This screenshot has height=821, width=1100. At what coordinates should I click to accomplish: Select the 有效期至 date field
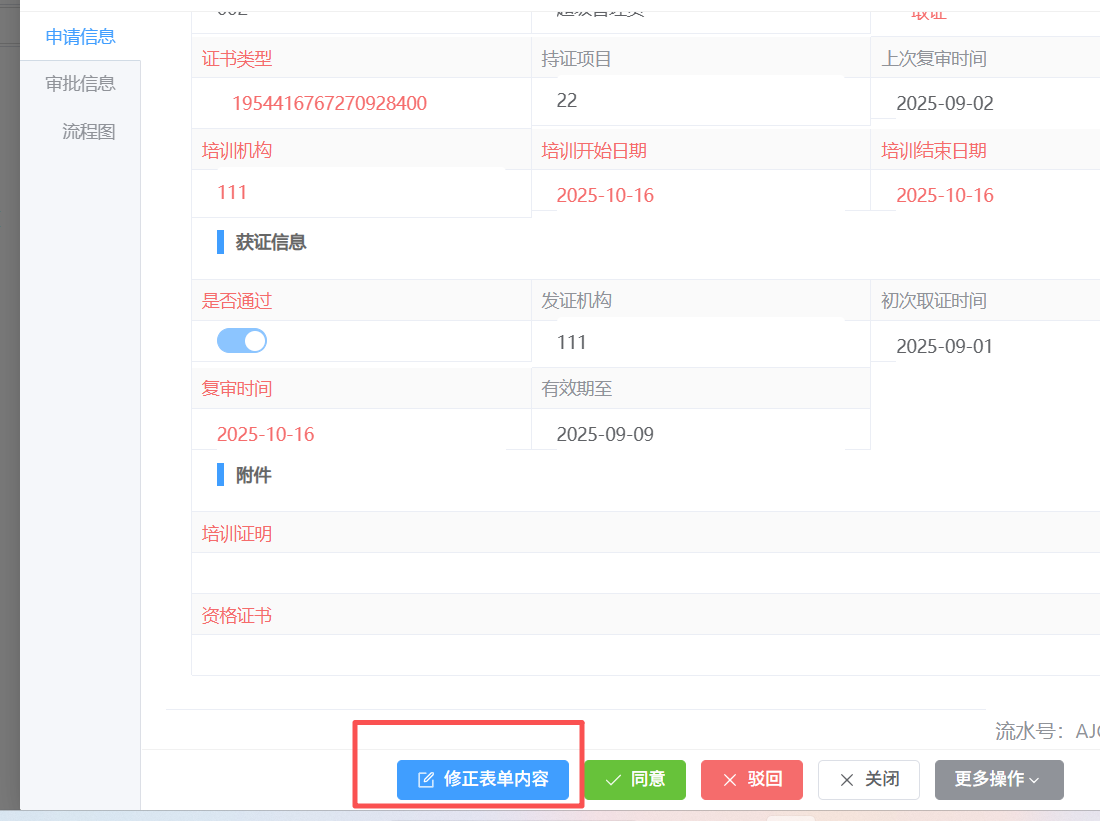(700, 434)
